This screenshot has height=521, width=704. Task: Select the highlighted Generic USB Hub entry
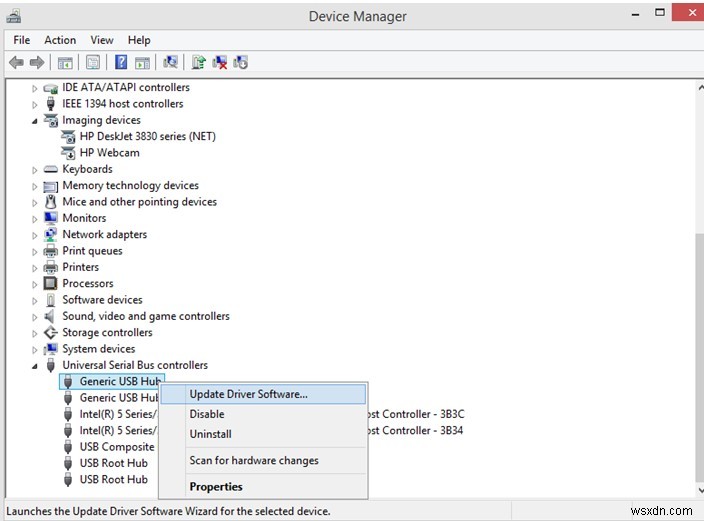click(x=112, y=381)
